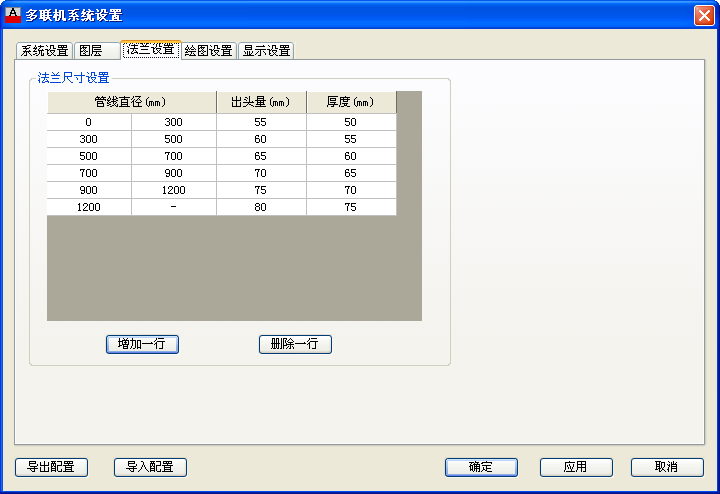Screen dimensions: 720x494
Task: Open the 图层 tab
Action: [x=91, y=51]
